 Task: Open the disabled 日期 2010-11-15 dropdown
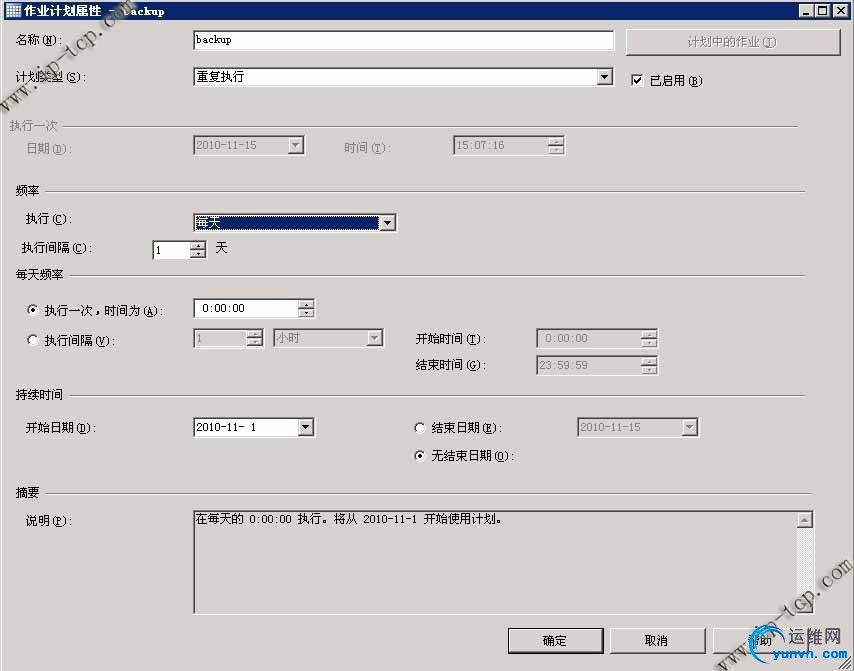(295, 145)
